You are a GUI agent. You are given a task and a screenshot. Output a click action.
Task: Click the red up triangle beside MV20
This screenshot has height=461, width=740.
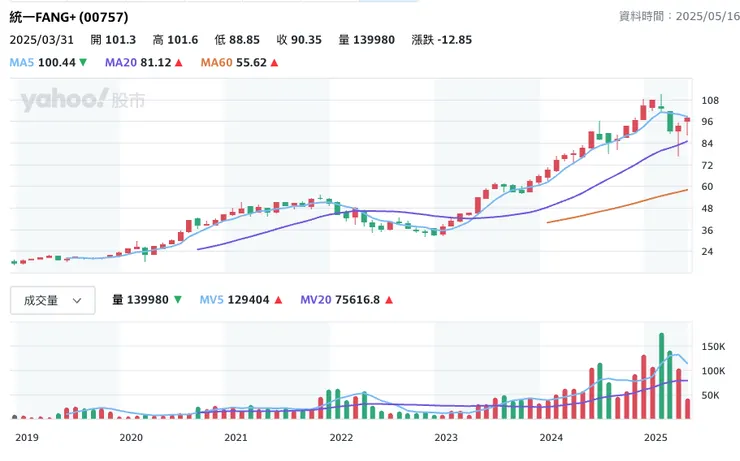click(389, 300)
